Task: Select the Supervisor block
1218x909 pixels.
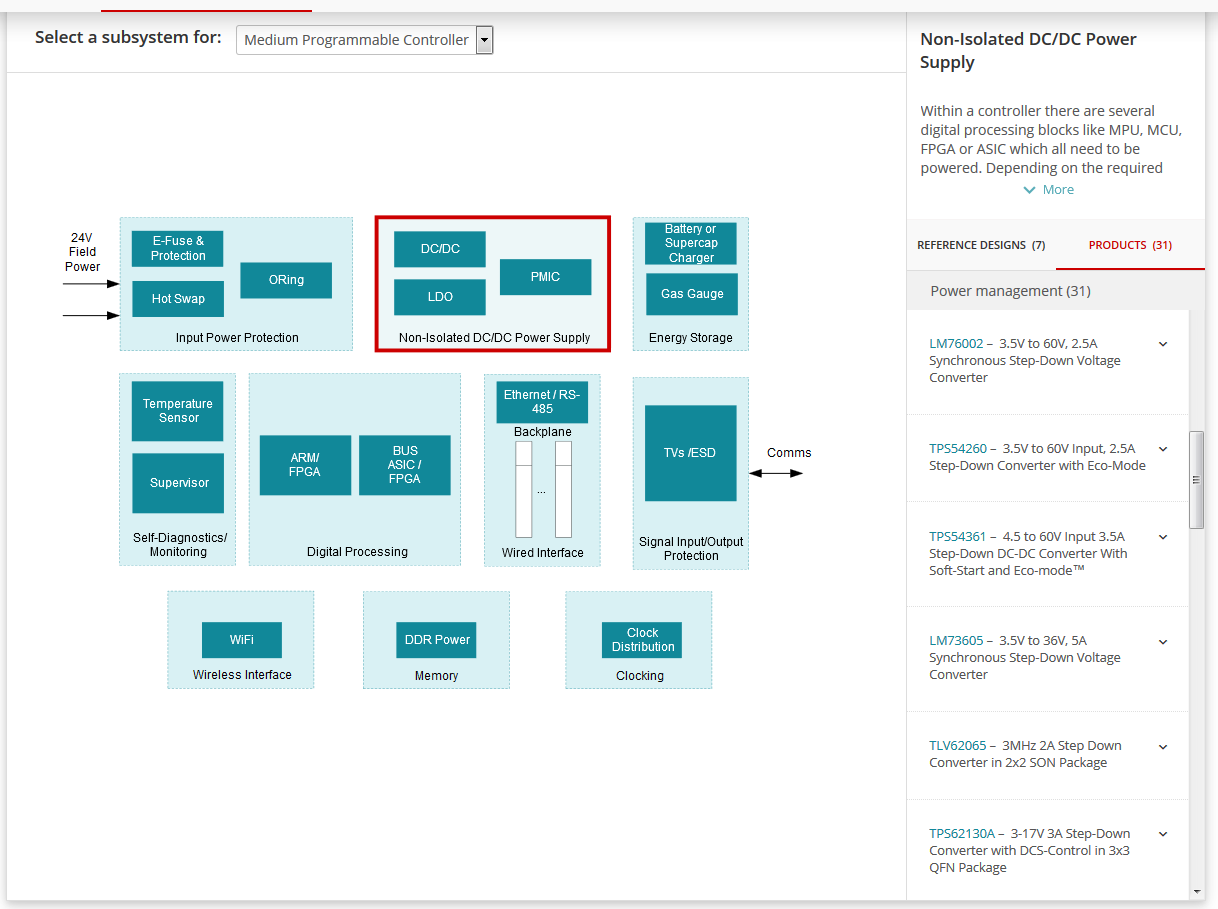Action: click(178, 483)
